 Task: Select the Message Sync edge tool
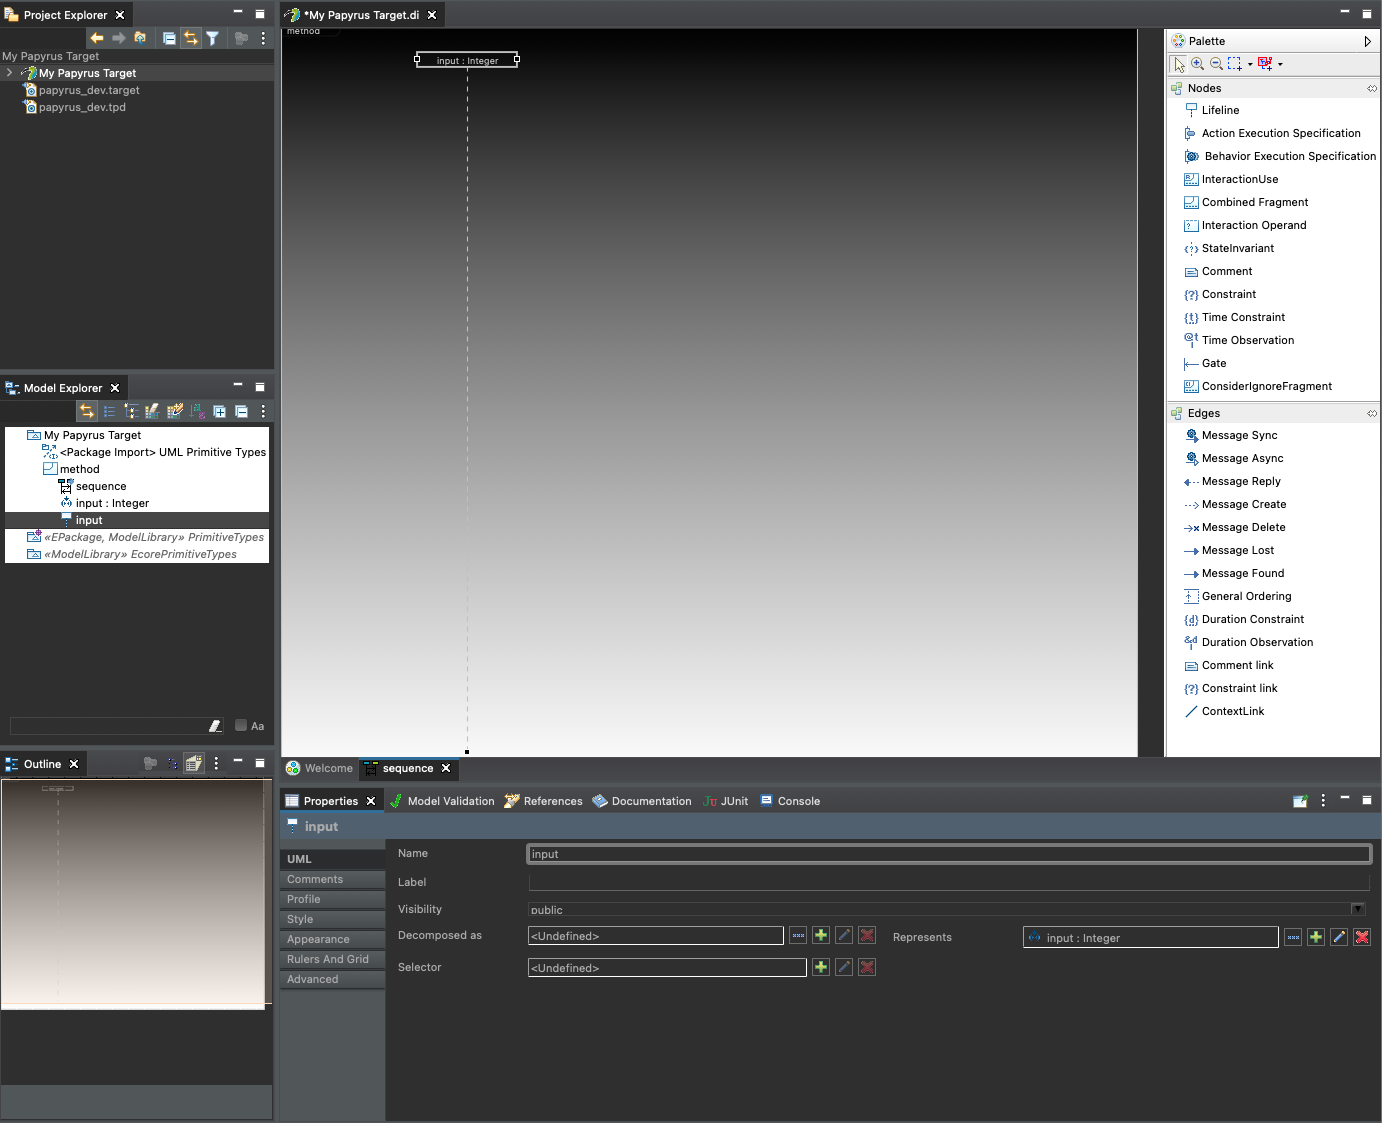(x=1231, y=435)
